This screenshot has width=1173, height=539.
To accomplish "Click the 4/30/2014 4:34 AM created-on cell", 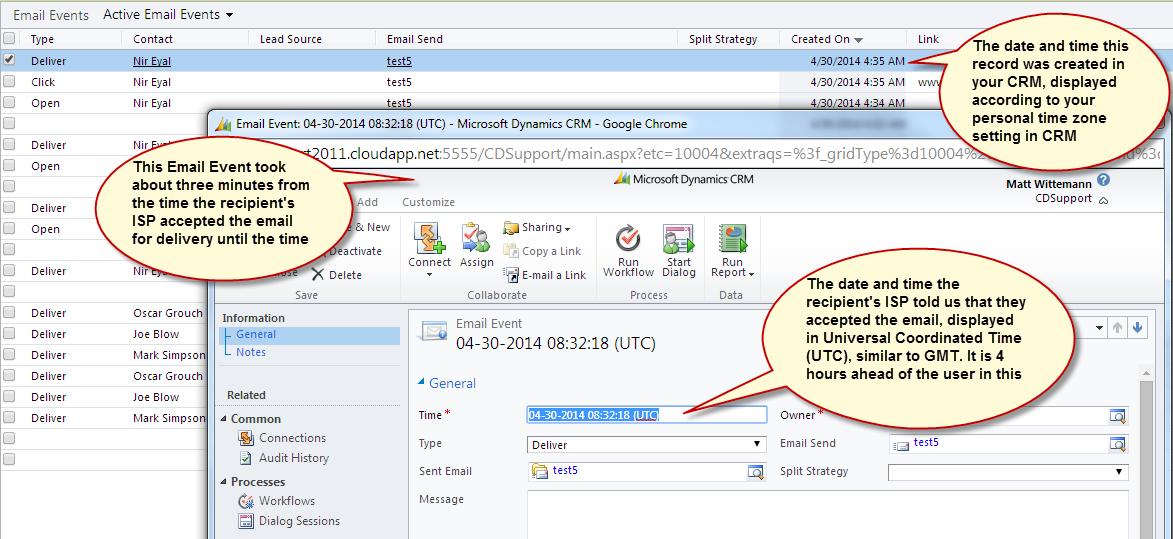I will pos(857,102).
